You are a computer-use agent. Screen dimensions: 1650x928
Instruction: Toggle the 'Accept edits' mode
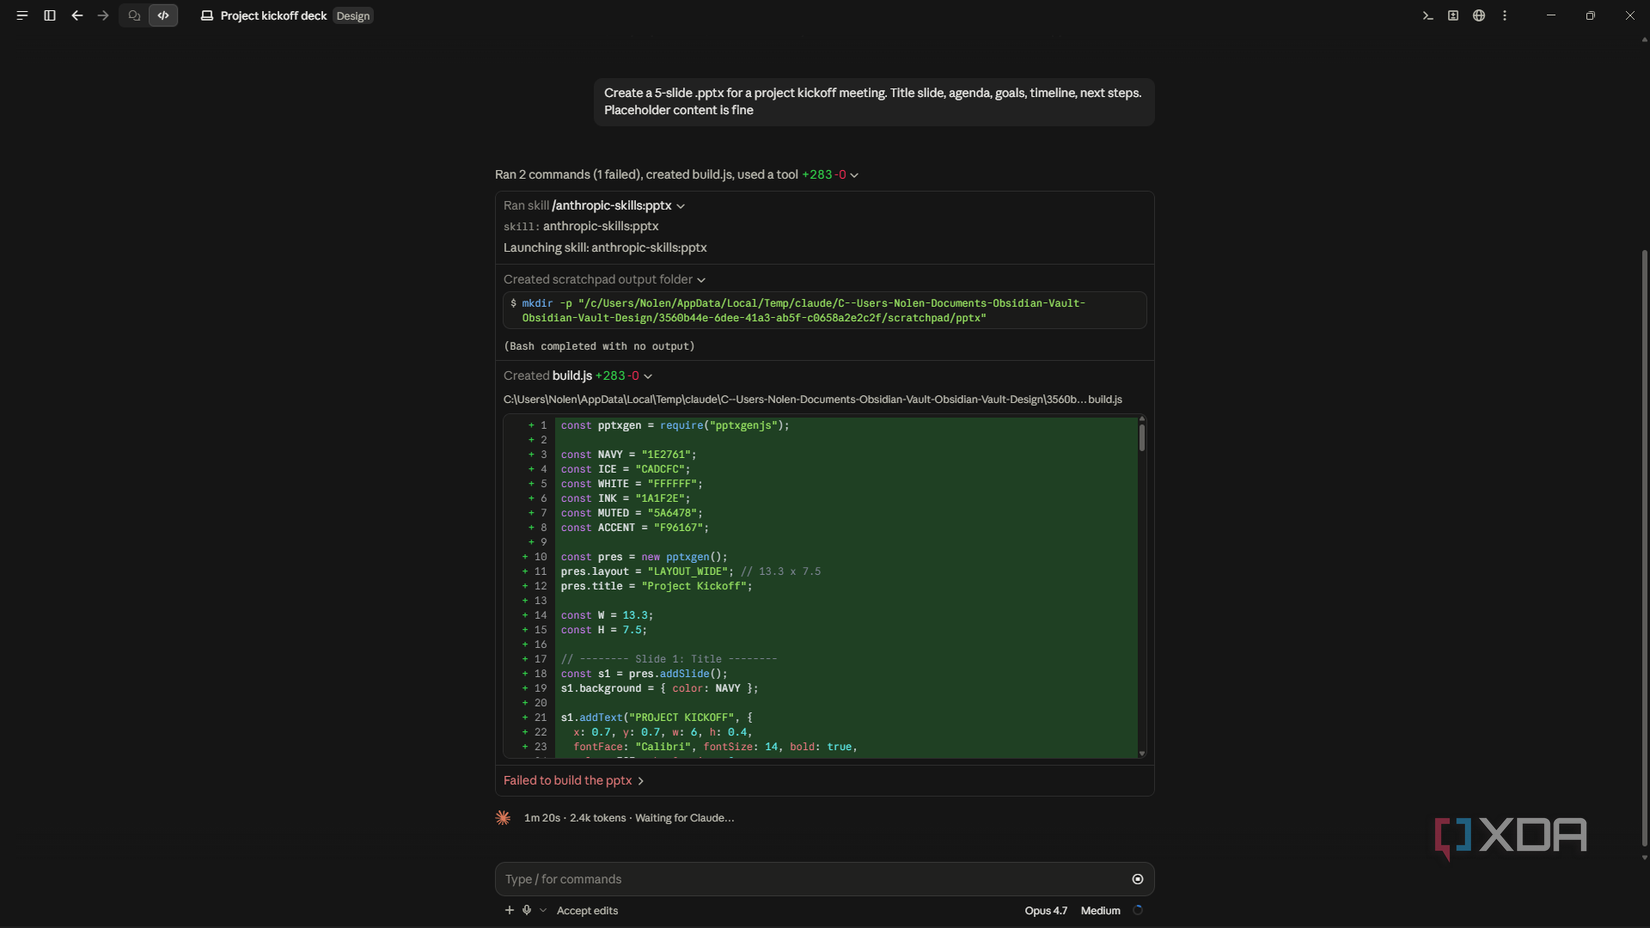pos(587,911)
